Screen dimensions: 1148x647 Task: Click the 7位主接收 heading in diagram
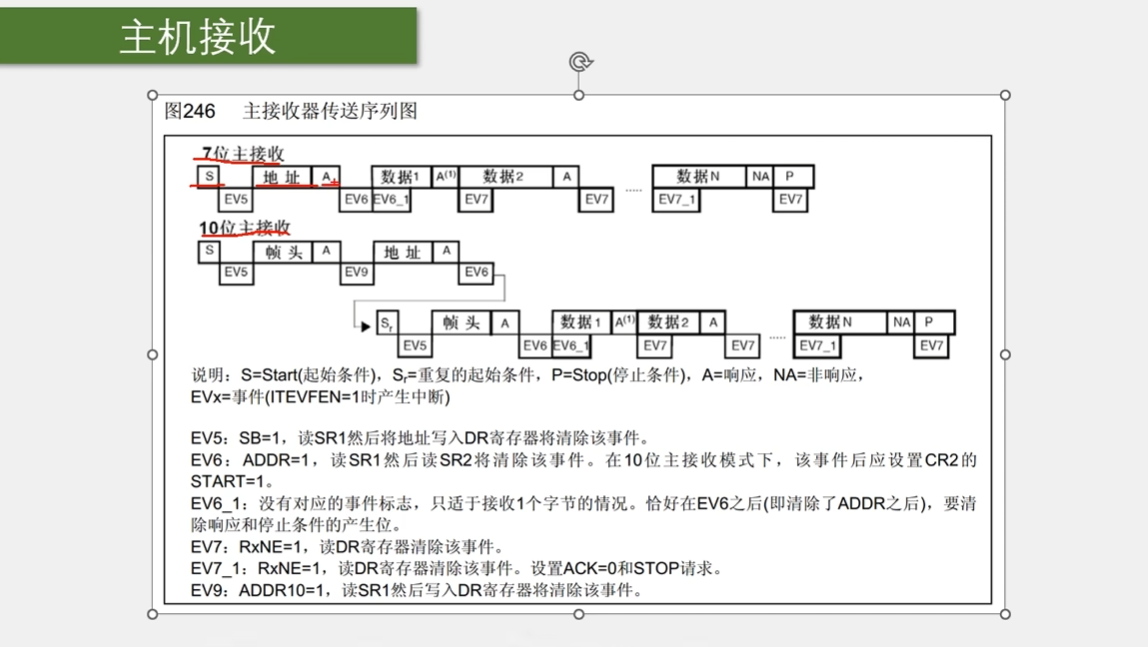tap(243, 154)
